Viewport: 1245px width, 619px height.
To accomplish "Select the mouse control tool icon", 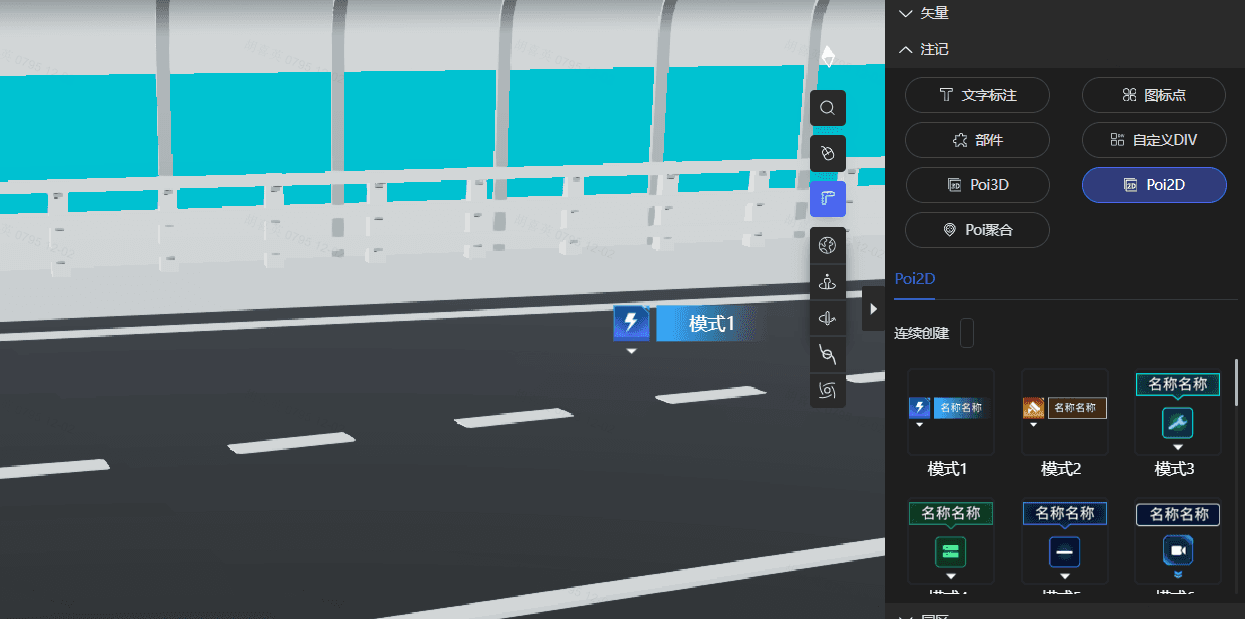I will pos(827,153).
